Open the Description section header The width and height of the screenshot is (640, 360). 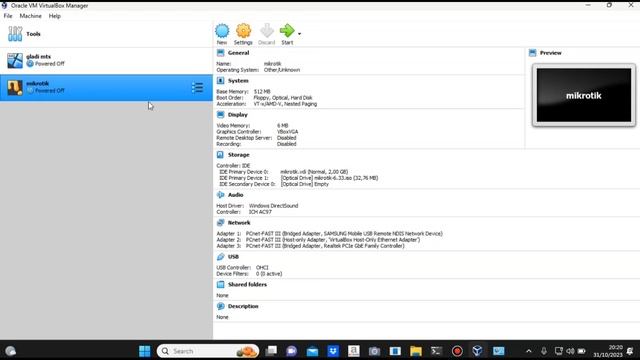pos(243,306)
